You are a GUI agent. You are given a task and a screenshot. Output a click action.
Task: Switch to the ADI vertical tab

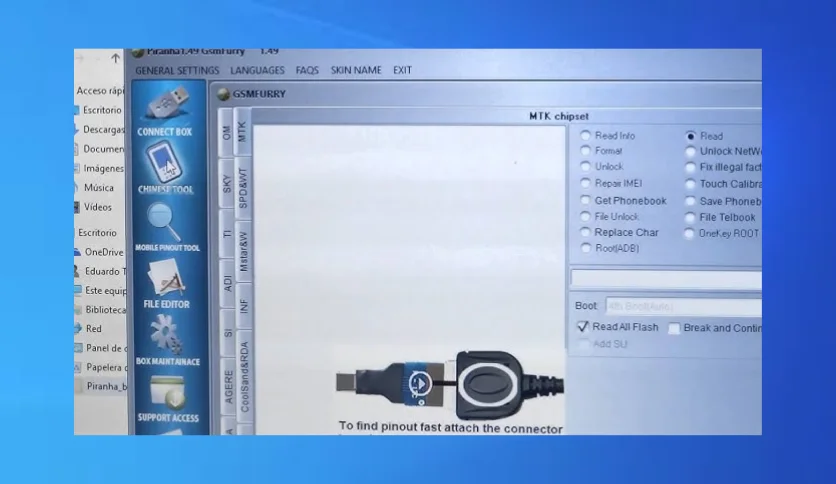point(228,283)
